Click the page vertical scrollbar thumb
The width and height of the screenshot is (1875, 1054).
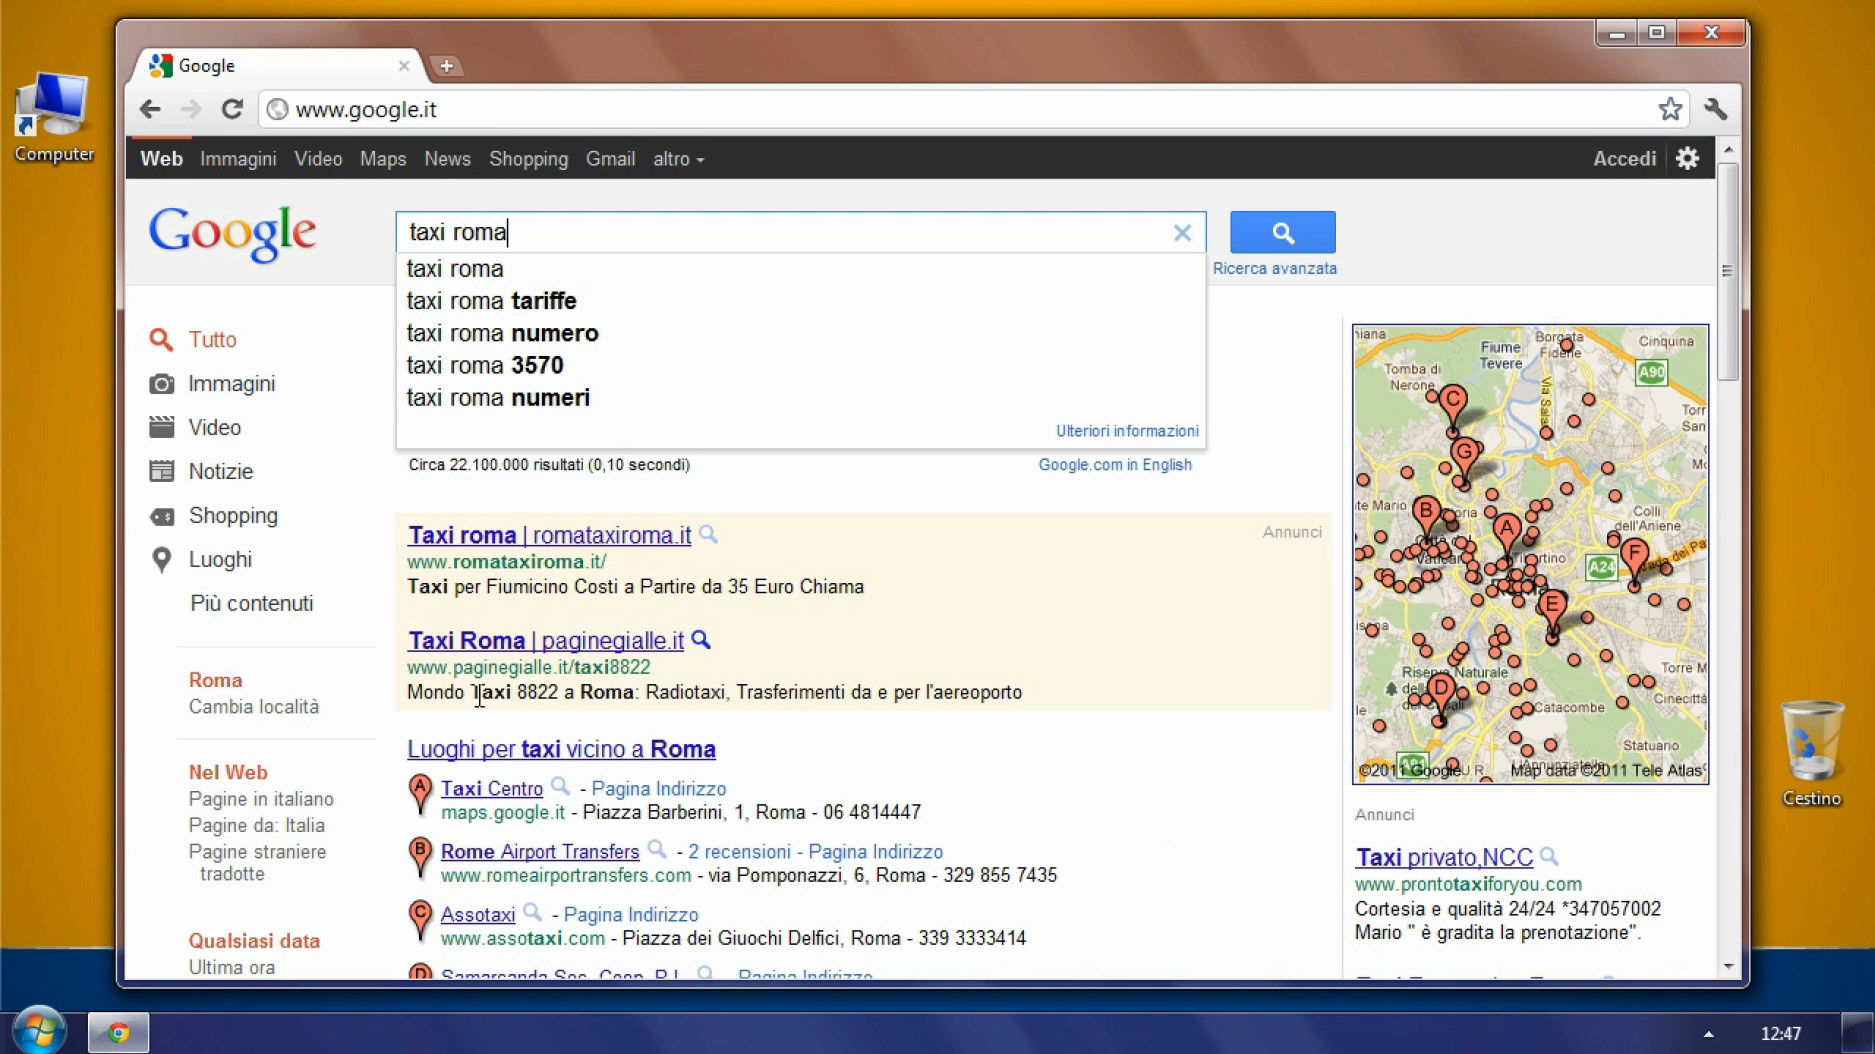click(1728, 270)
